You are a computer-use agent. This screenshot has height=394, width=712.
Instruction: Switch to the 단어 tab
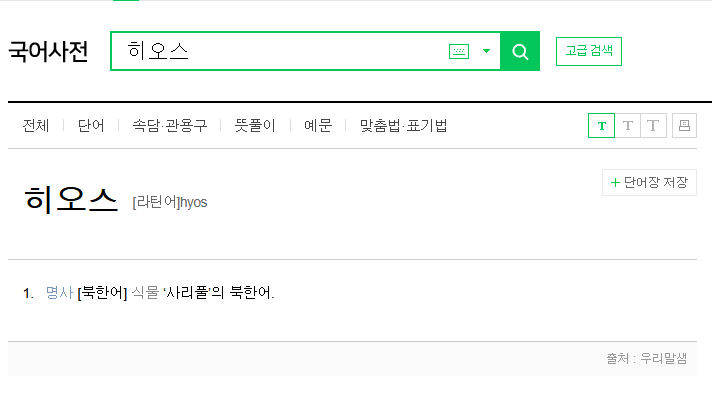(x=91, y=125)
